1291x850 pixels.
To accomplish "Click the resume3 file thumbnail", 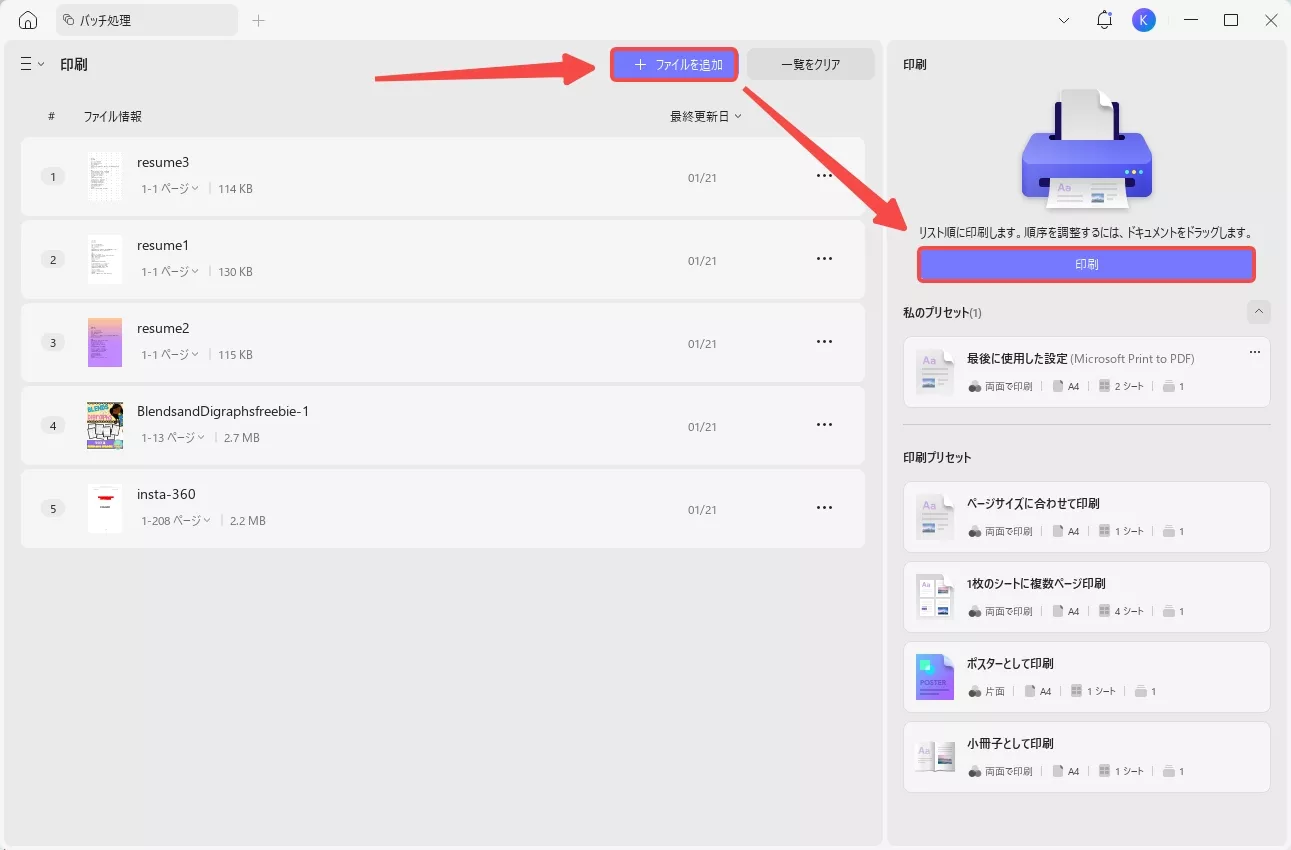I will (105, 176).
